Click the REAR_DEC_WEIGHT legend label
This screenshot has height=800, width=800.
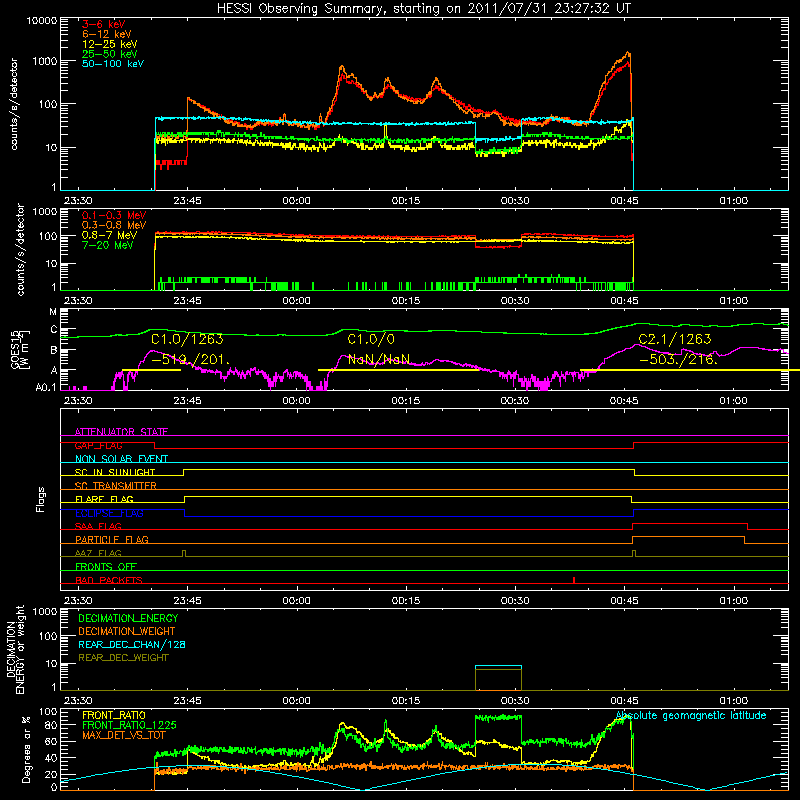(123, 658)
